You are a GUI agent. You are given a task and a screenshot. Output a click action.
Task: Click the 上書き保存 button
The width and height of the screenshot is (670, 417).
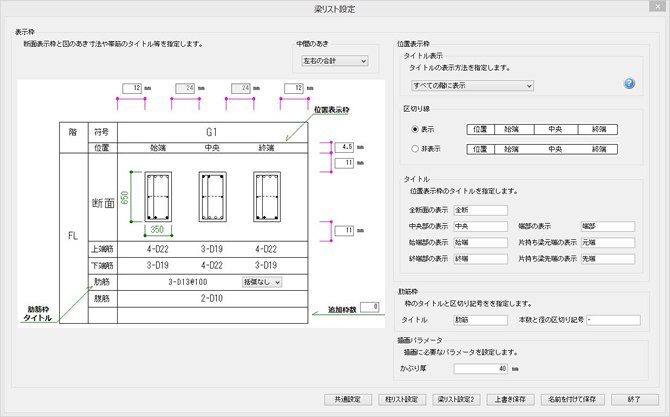[x=510, y=399]
